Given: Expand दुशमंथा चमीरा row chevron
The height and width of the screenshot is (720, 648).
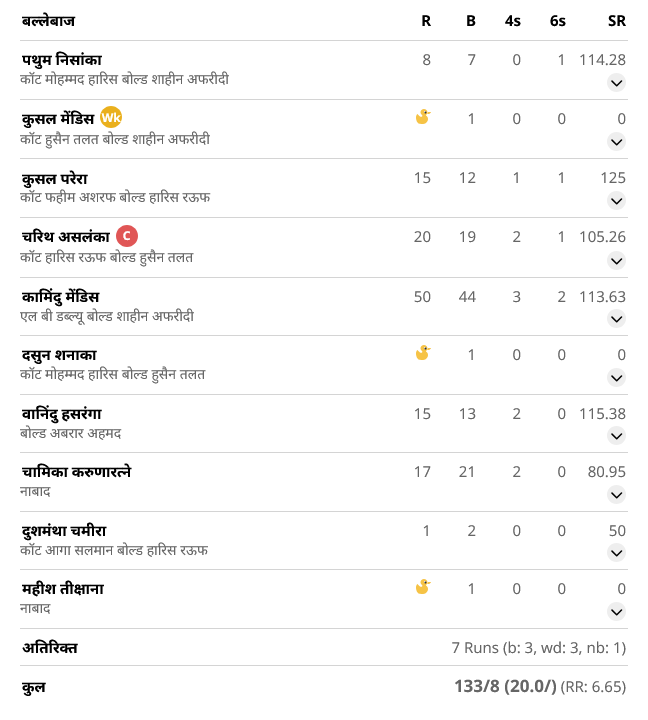Looking at the screenshot, I should click(616, 553).
